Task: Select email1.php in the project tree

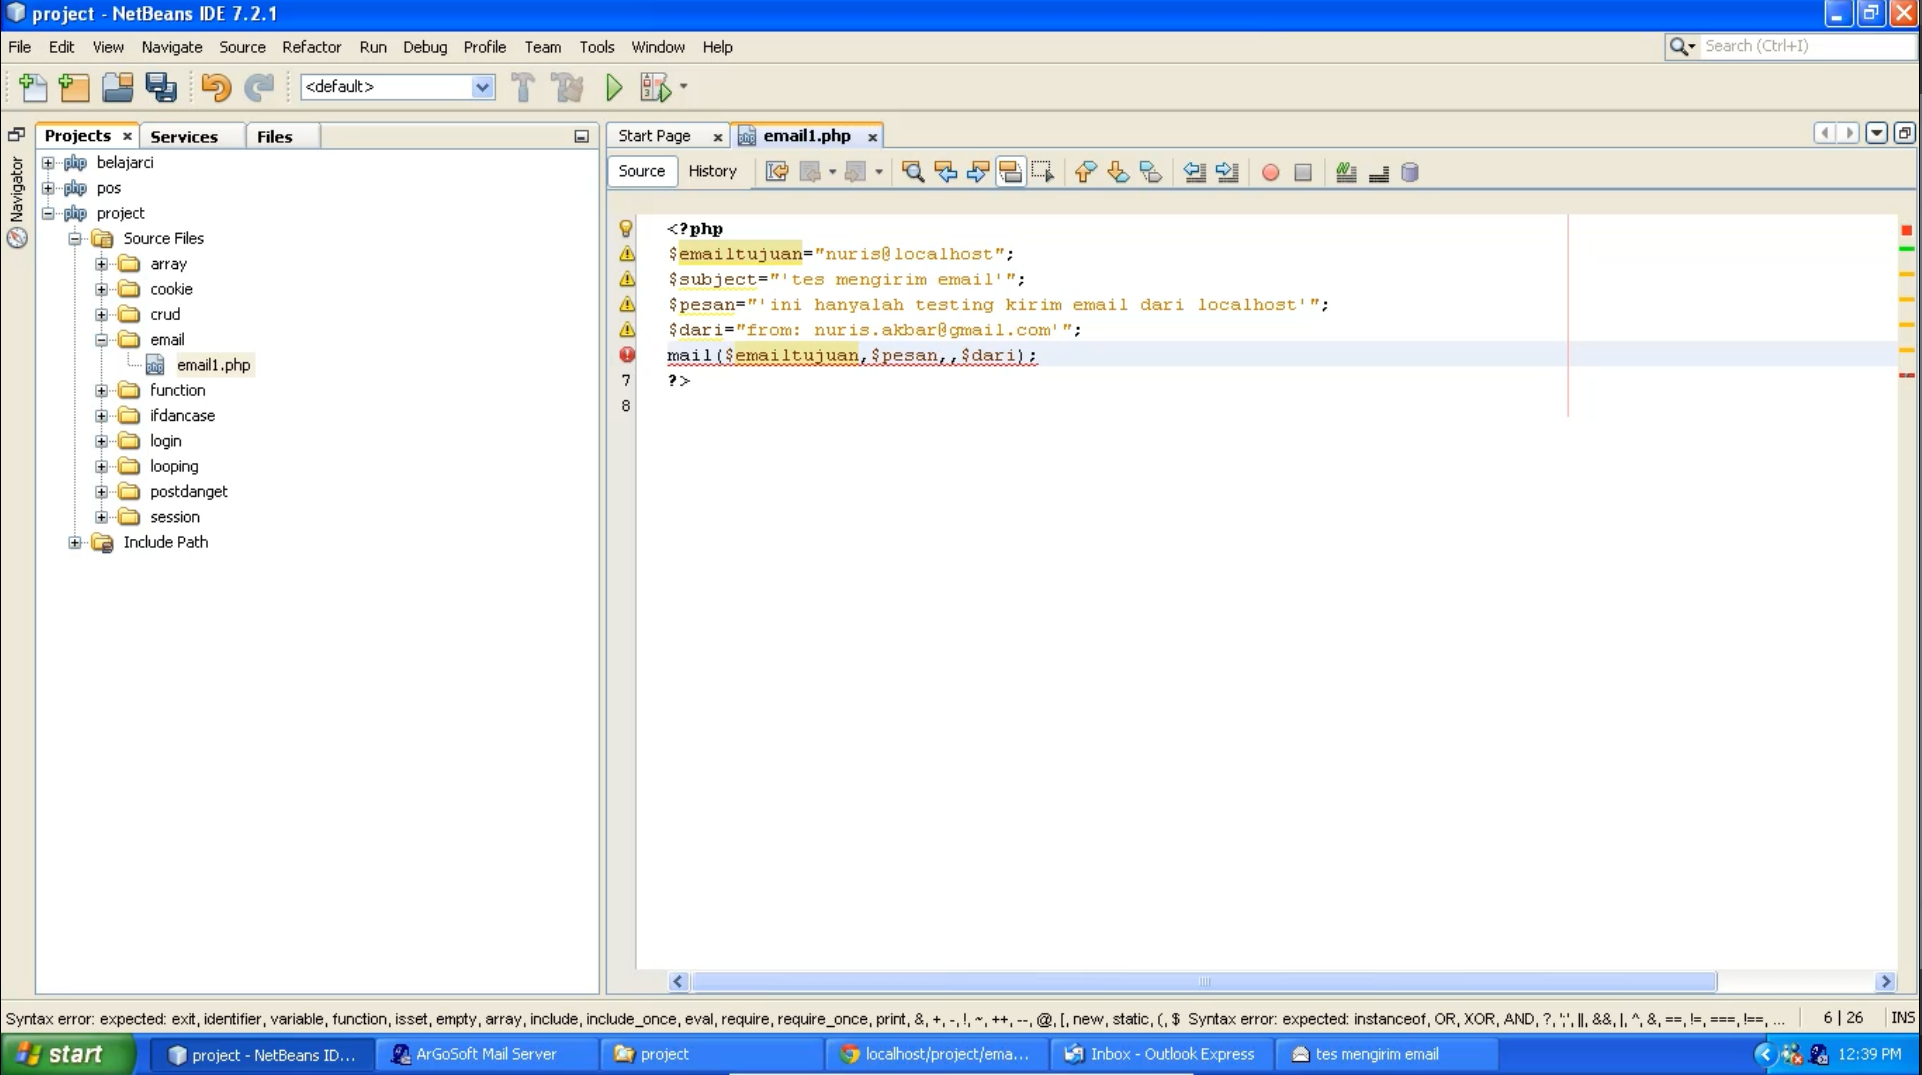Action: [x=214, y=364]
